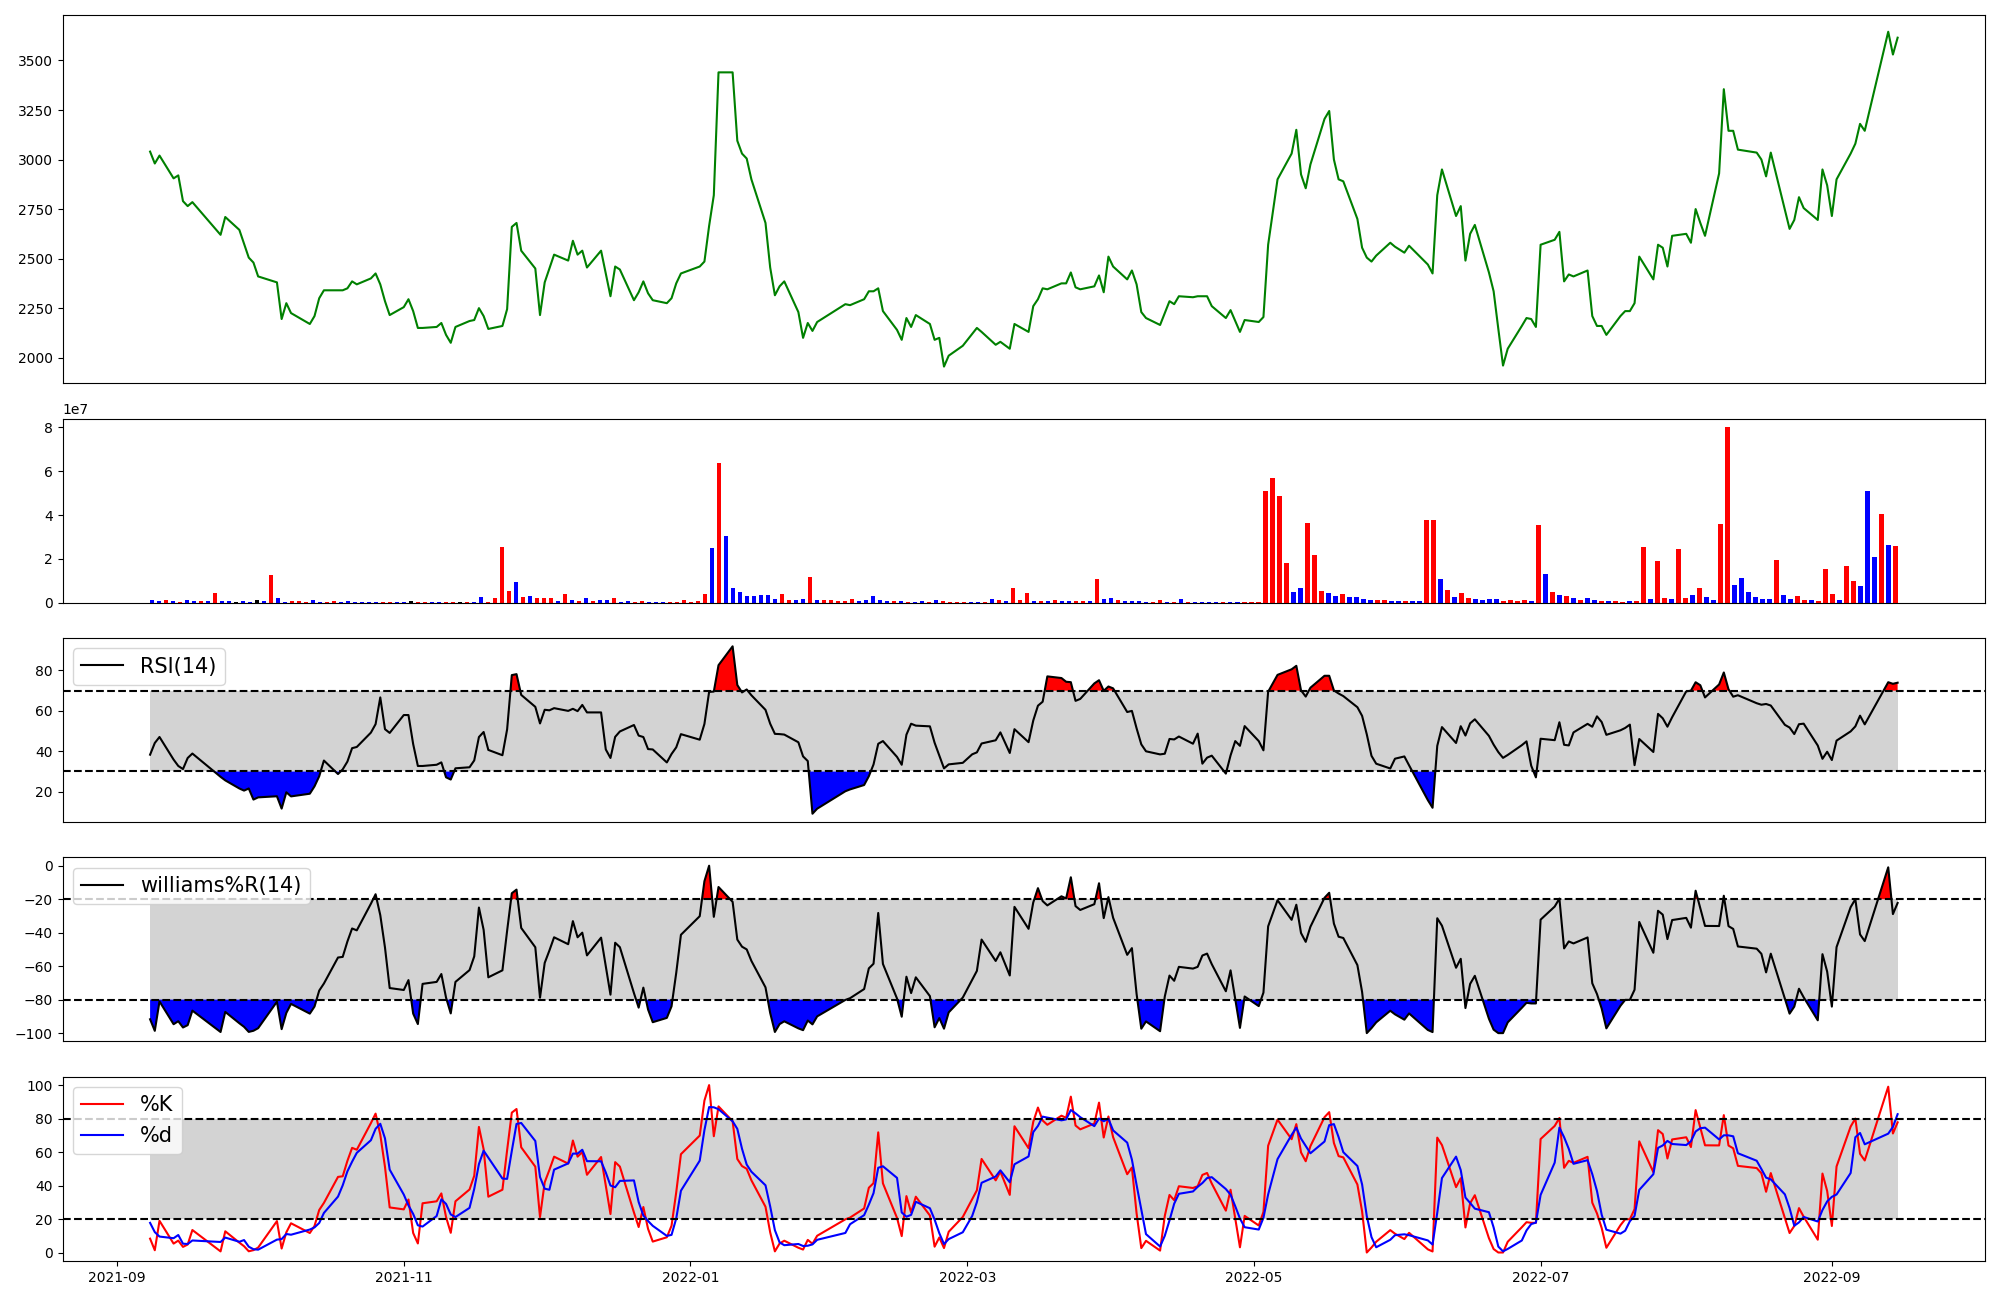
Task: Click the -100 label on Williams %R axis
Action: pos(34,1033)
